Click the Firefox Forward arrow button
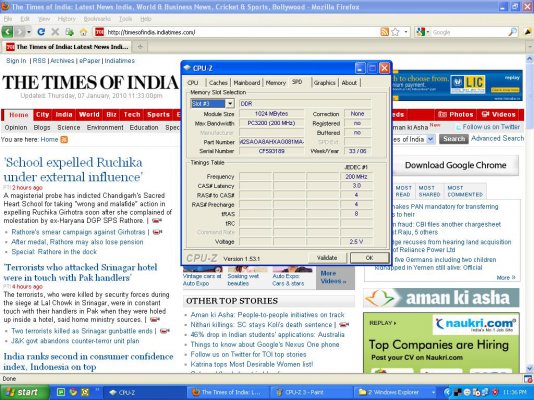The width and height of the screenshot is (534, 400). pyautogui.click(x=20, y=32)
